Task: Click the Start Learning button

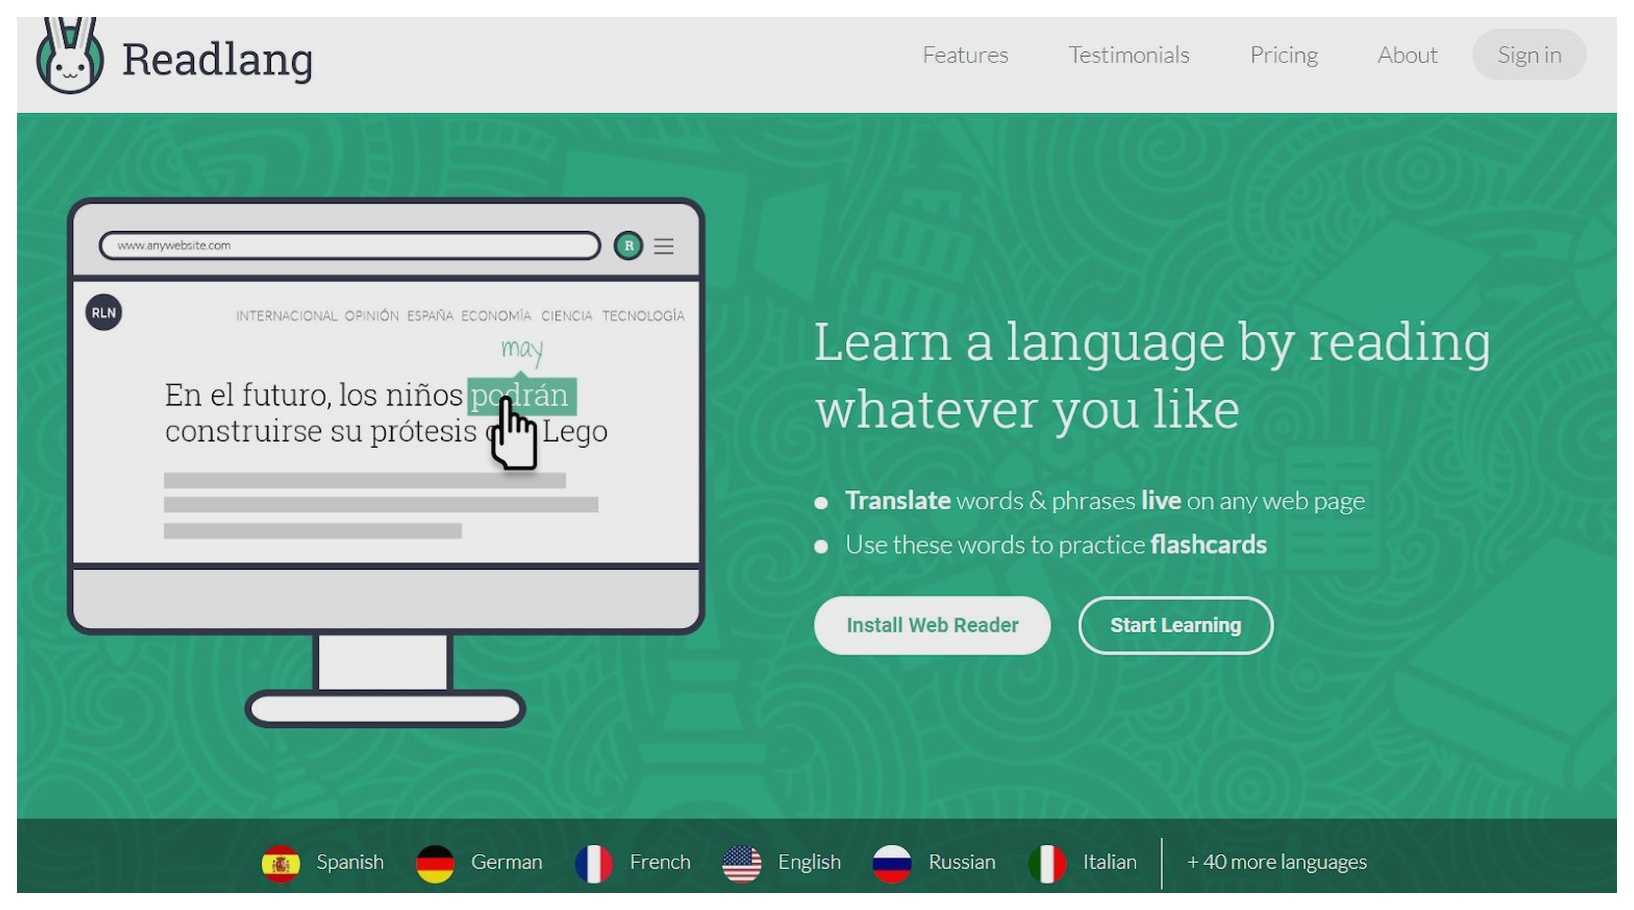Action: coord(1175,626)
